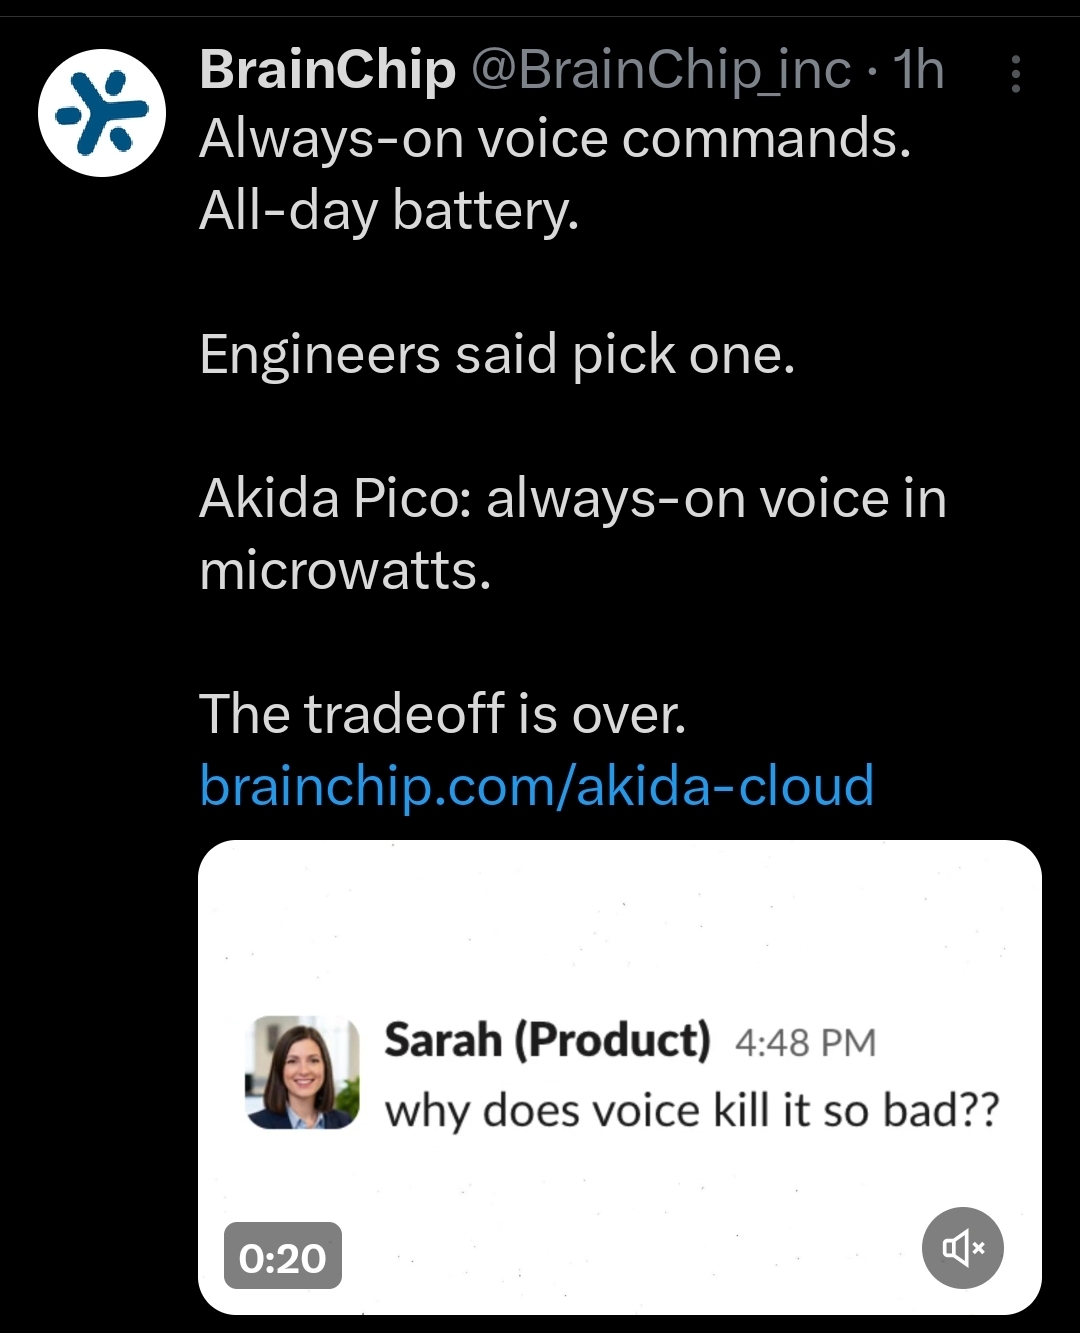The image size is (1080, 1333).
Task: Tap the 4:48 PM message time
Action: pos(805,1042)
